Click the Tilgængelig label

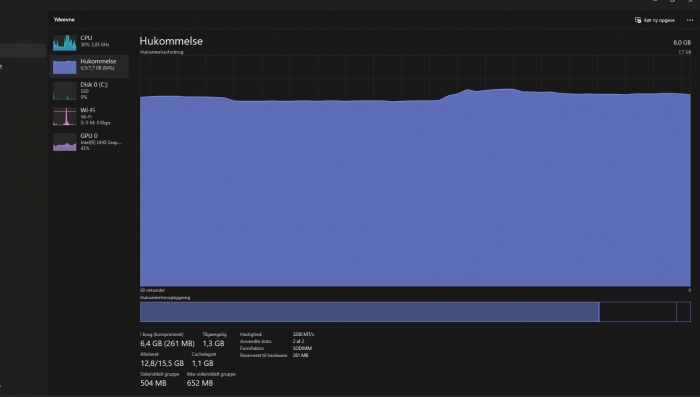click(x=214, y=334)
